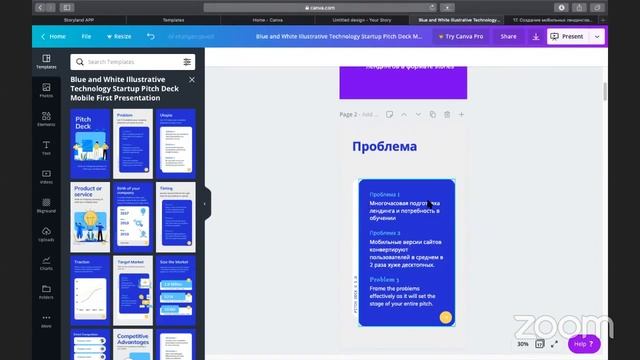Open the Text sidebar panel

click(46, 148)
